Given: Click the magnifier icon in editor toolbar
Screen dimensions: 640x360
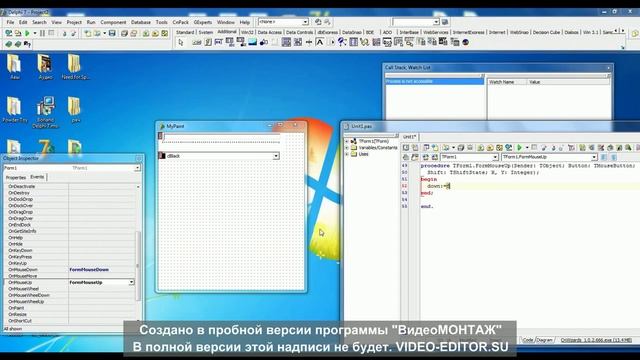Looking at the screenshot, I should coord(628,147).
